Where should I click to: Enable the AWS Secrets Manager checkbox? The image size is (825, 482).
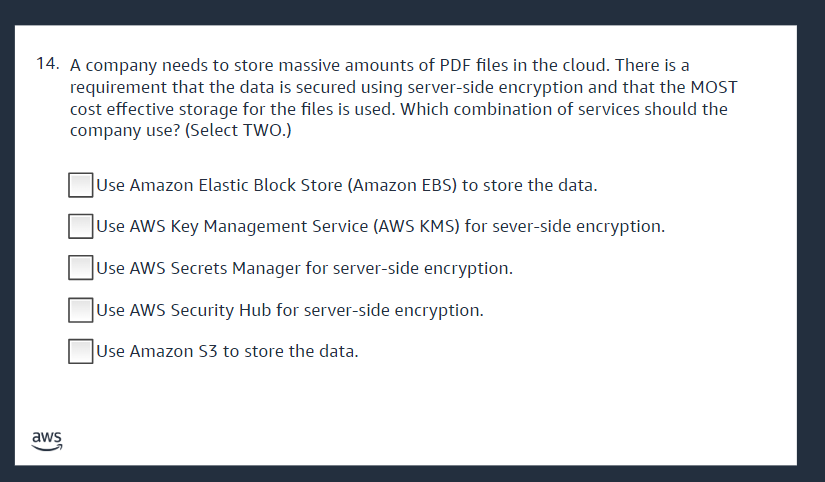click(81, 268)
